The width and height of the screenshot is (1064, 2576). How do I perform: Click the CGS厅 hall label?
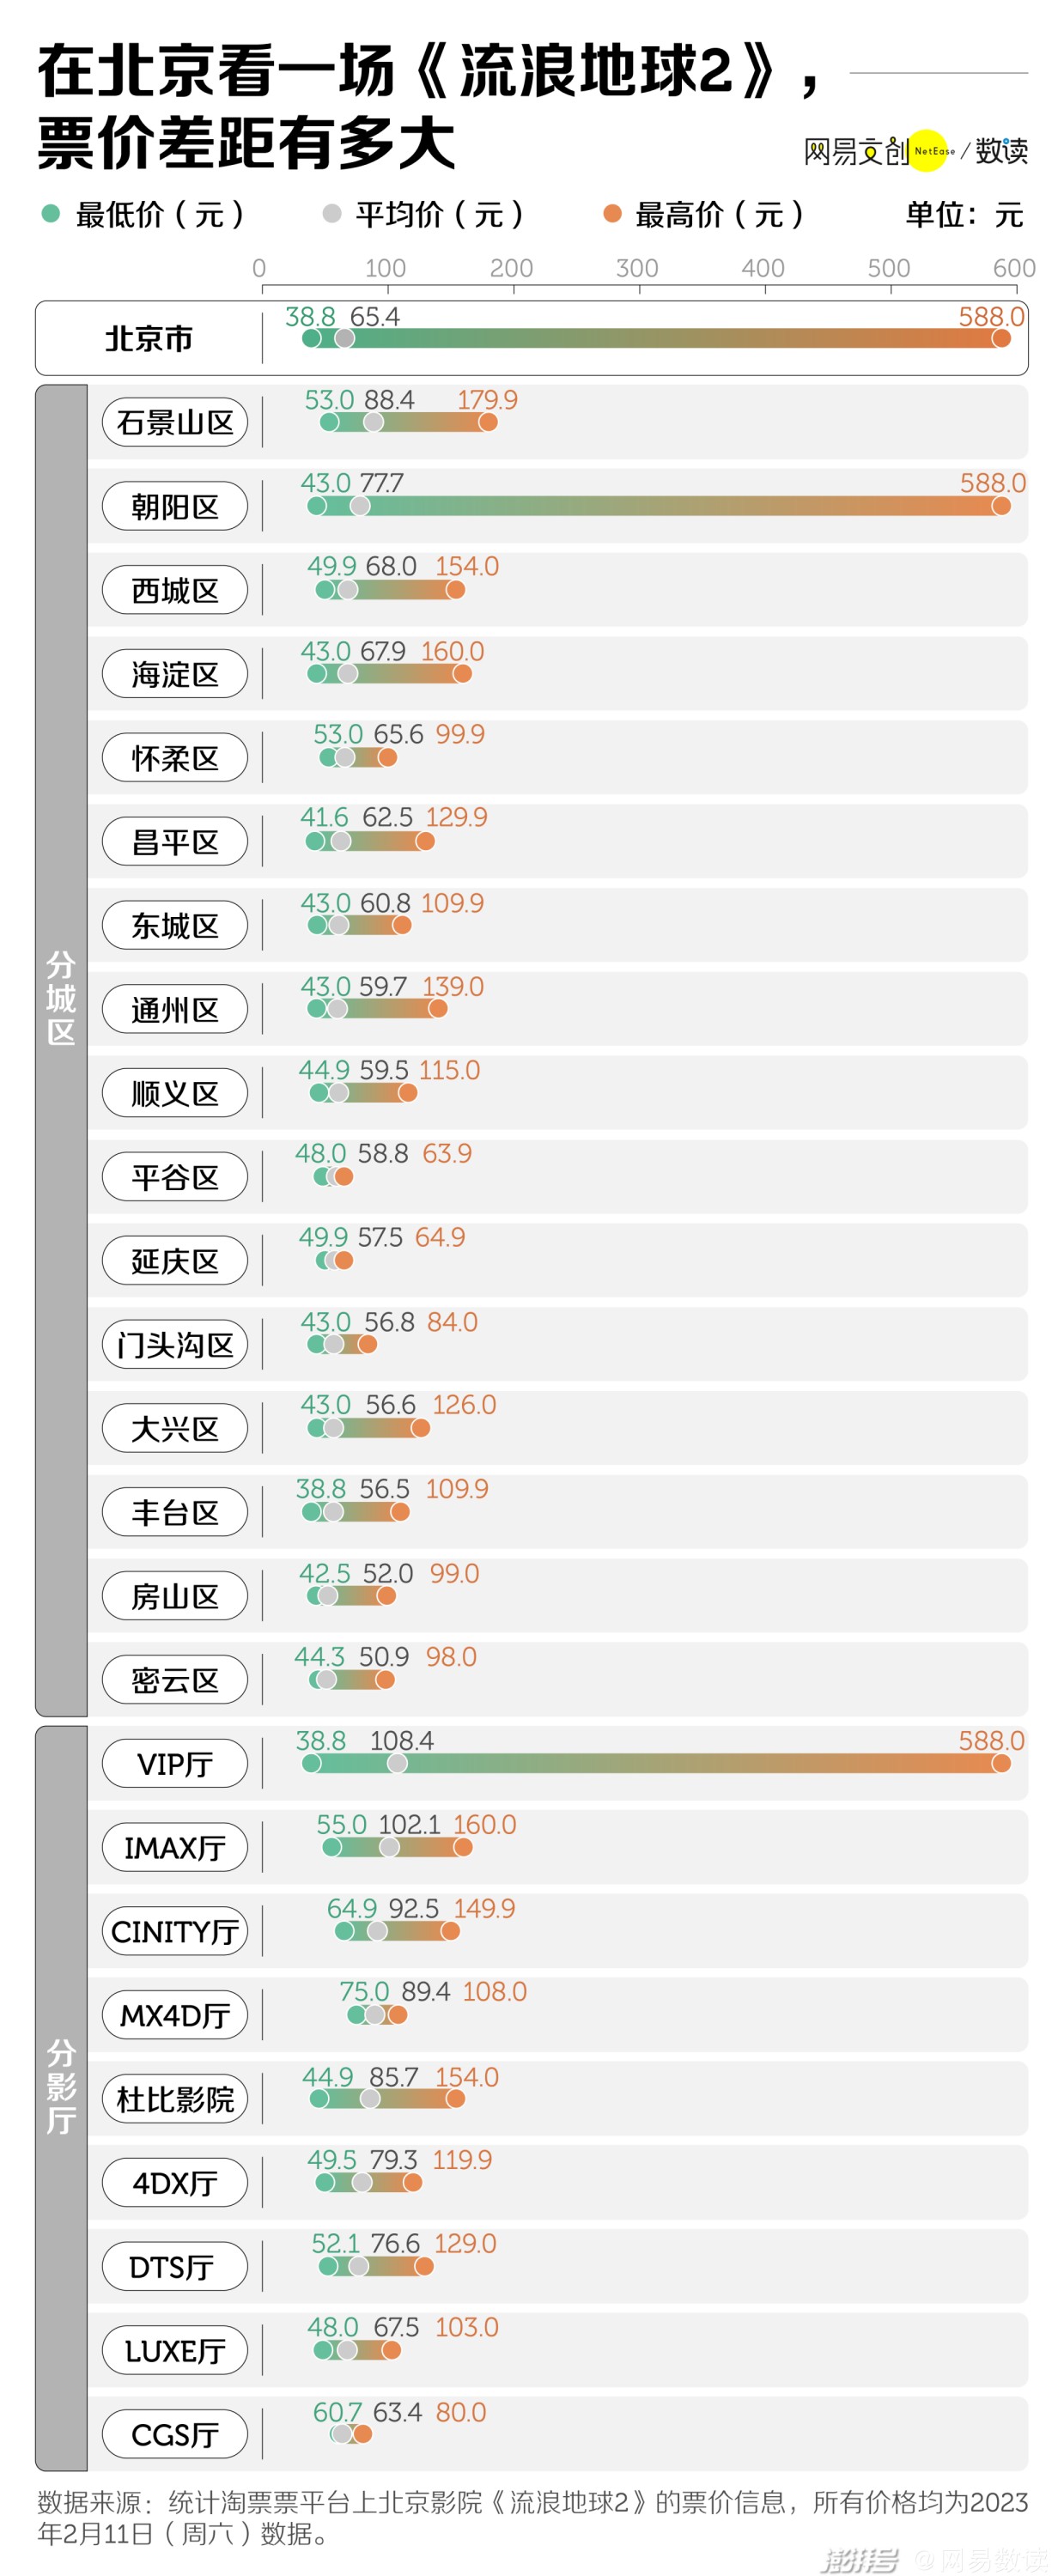coord(175,2434)
